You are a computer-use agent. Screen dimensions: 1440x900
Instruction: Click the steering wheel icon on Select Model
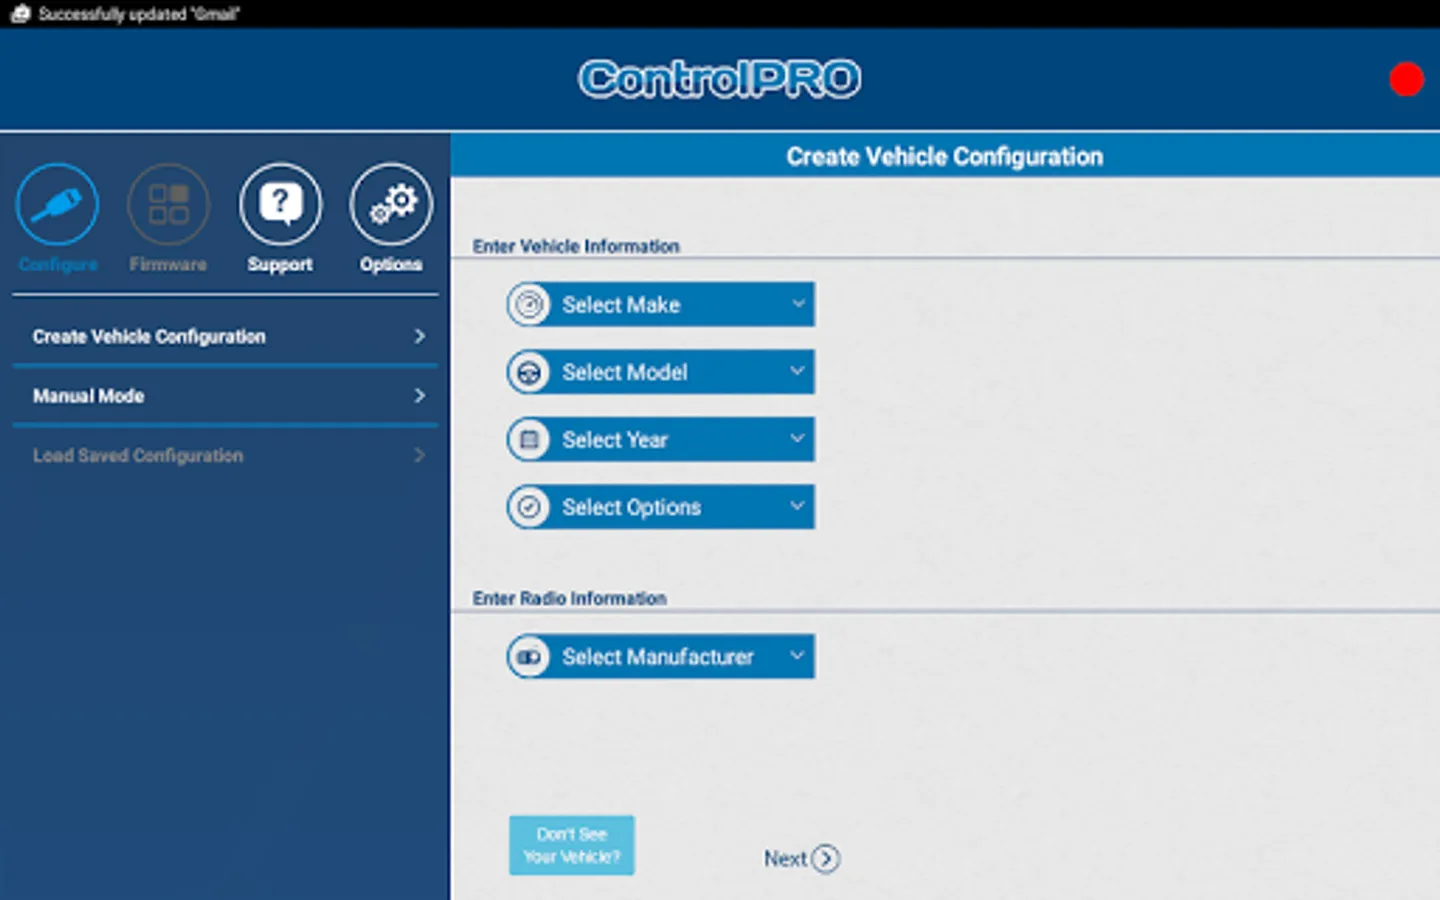click(x=529, y=372)
